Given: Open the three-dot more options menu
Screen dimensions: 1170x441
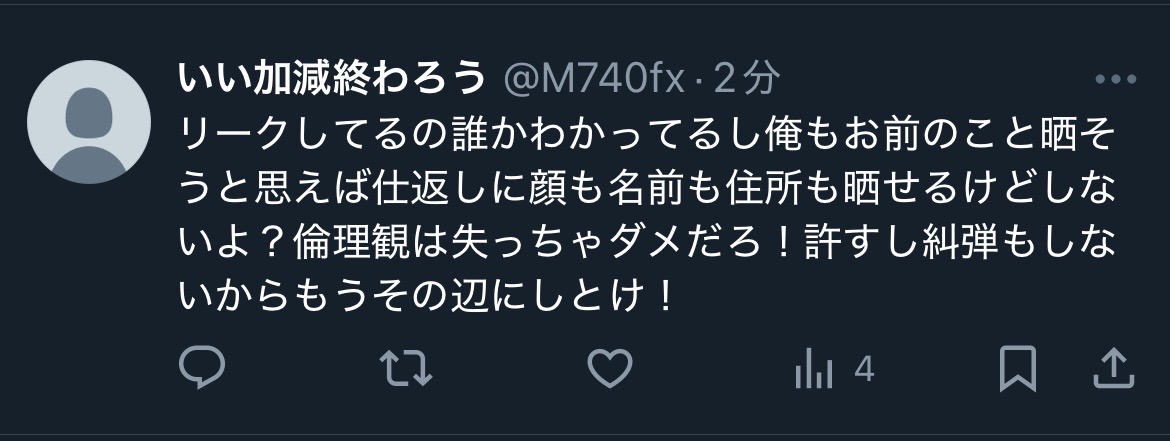Looking at the screenshot, I should pos(1116,78).
